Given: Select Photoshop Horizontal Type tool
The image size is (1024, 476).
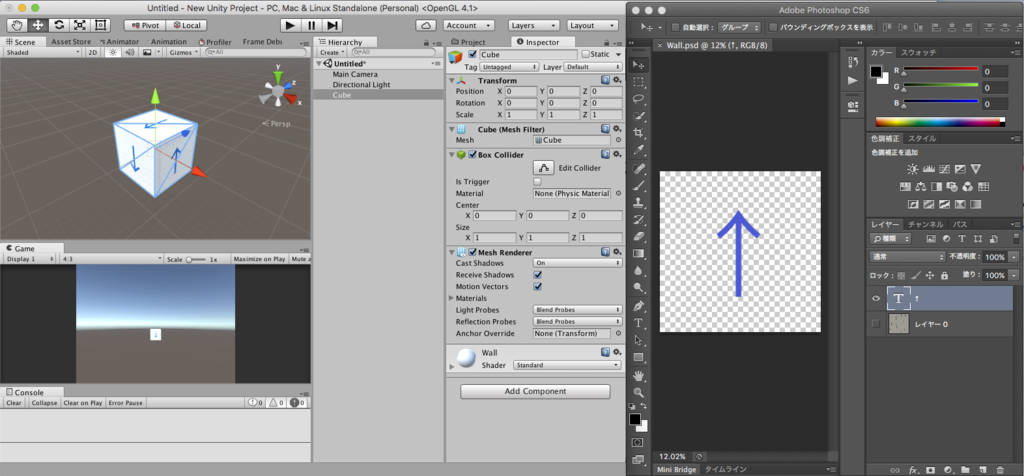Looking at the screenshot, I should coord(639,323).
